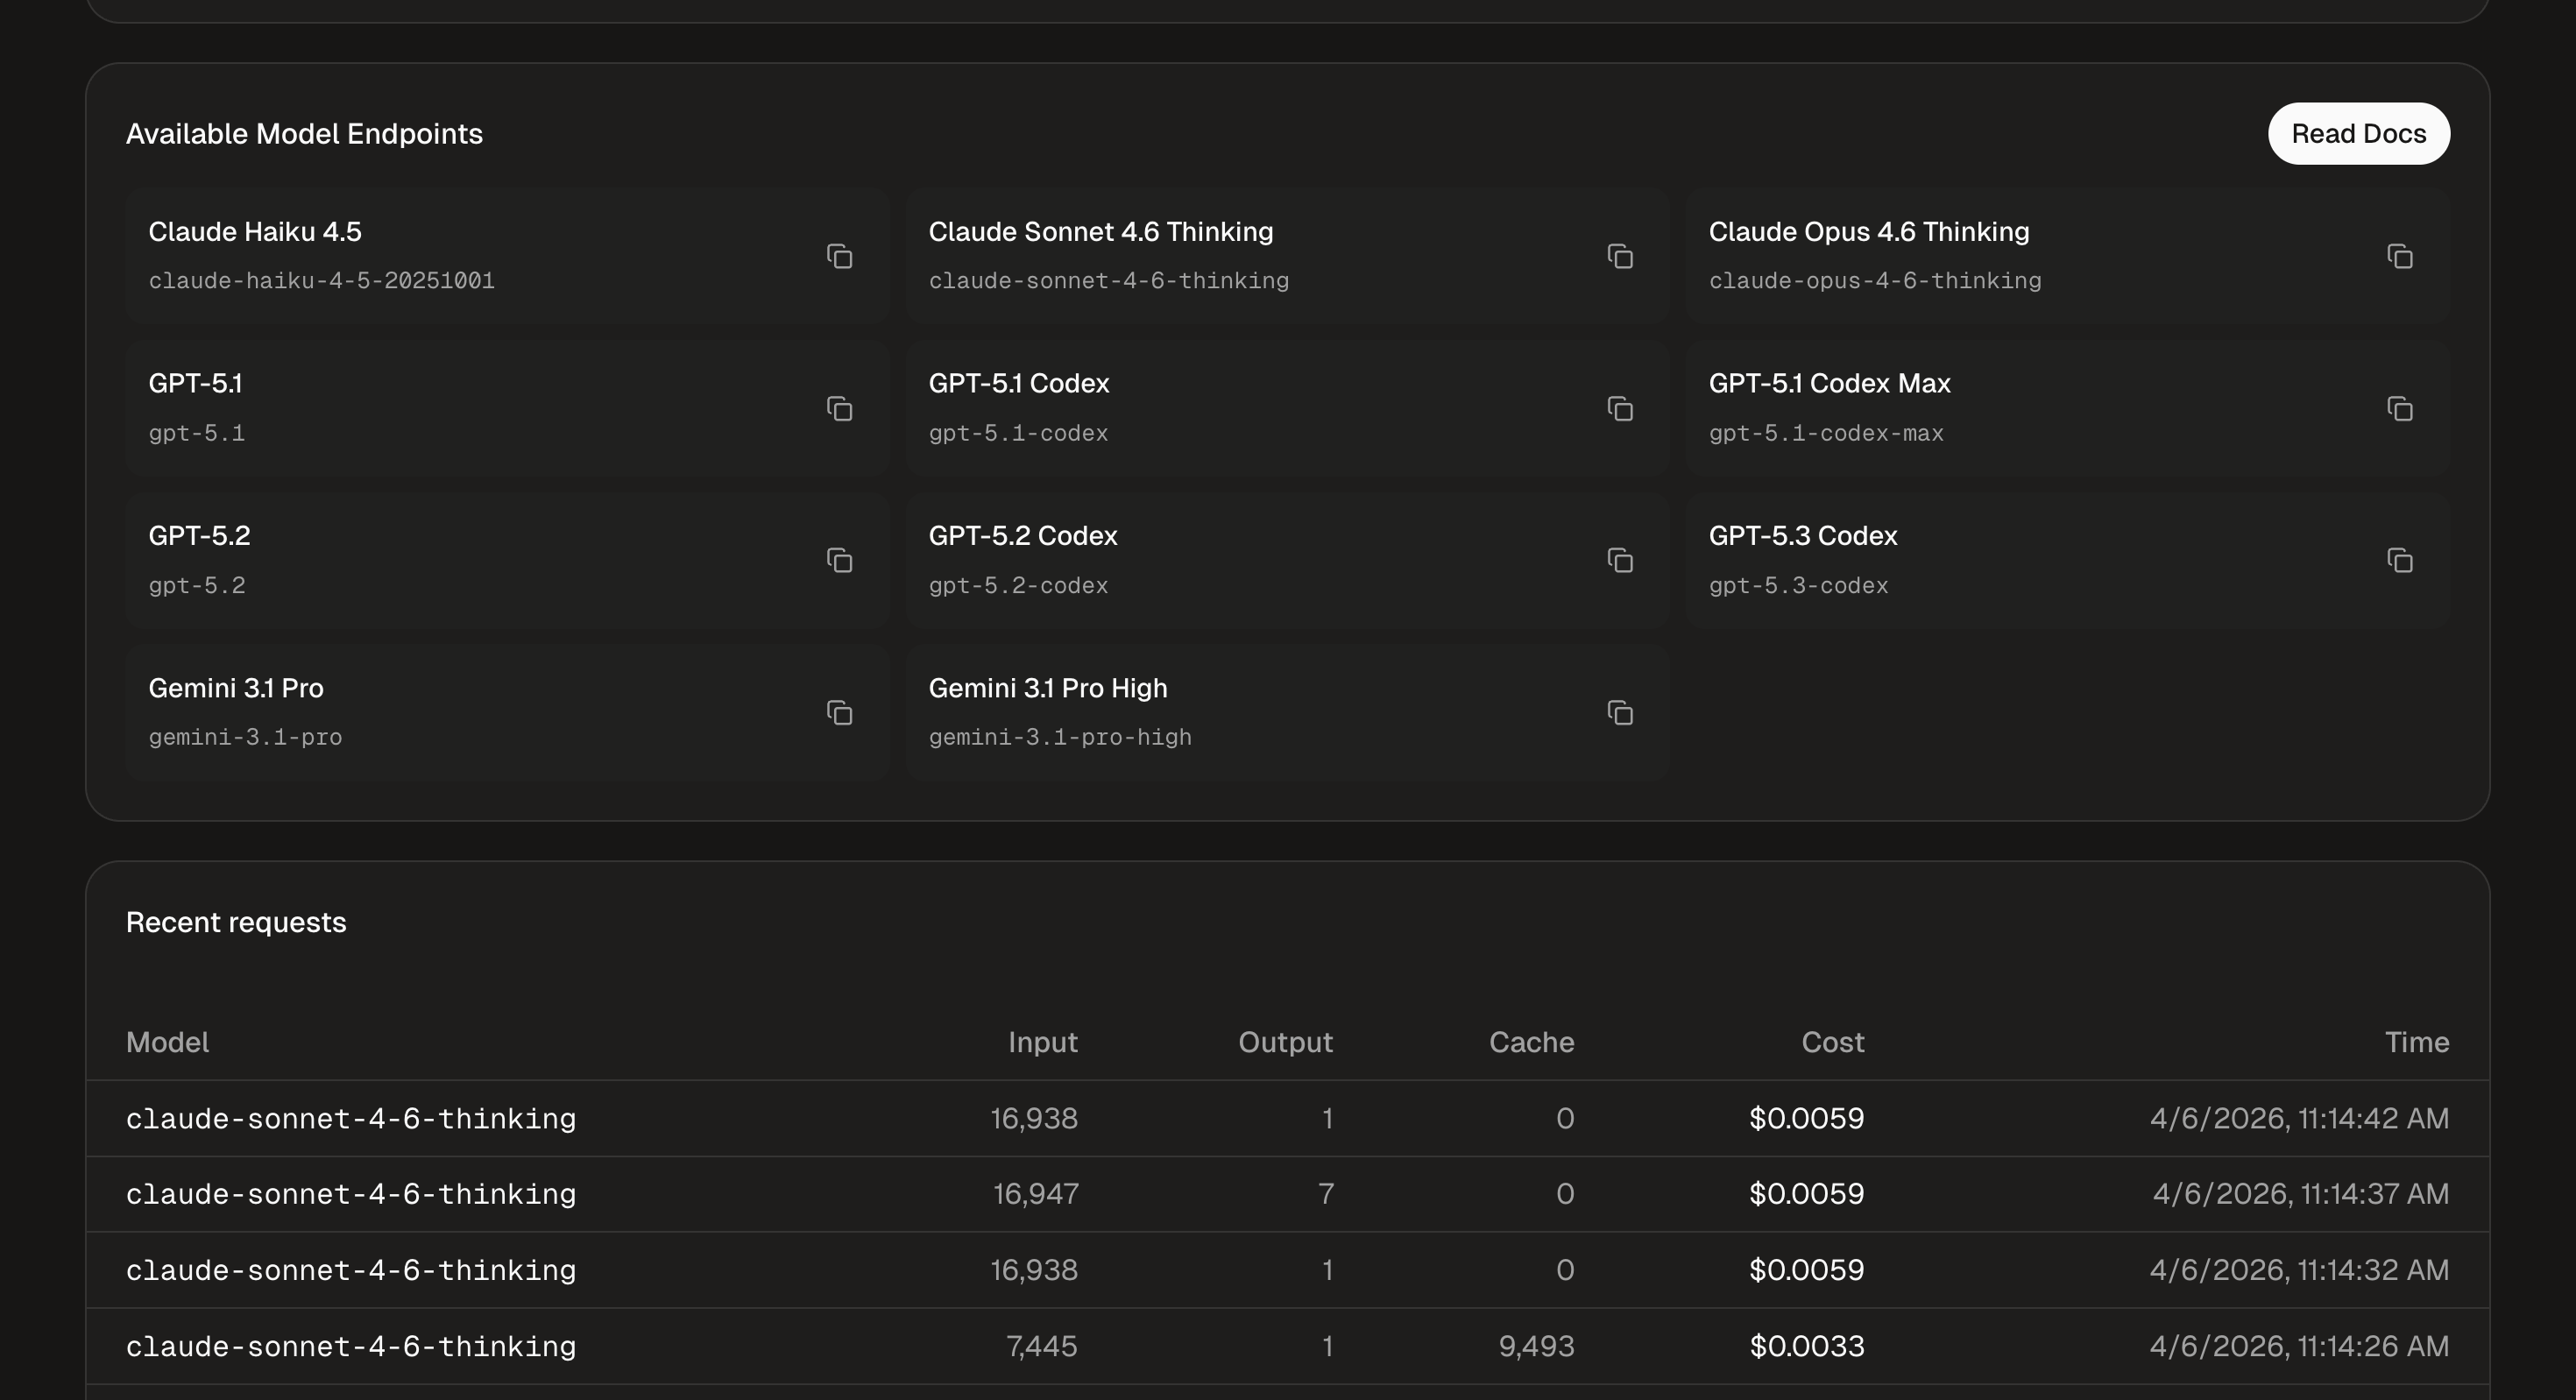Image resolution: width=2576 pixels, height=1400 pixels.
Task: Copy the GPT-5.2 Codex endpoint ID
Action: point(1620,560)
